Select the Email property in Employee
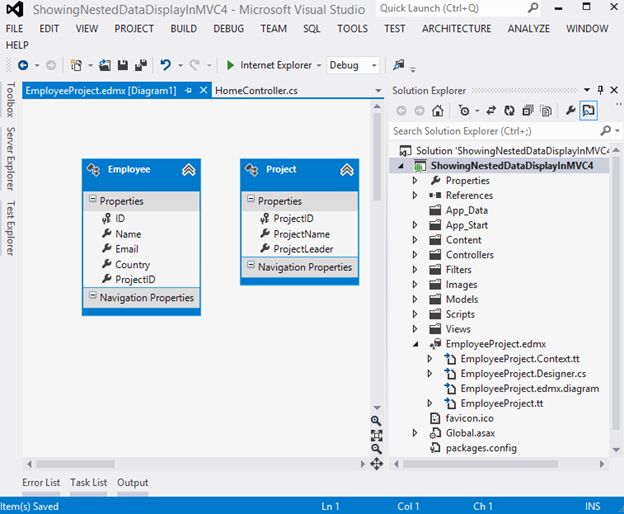This screenshot has width=624, height=514. [x=127, y=249]
